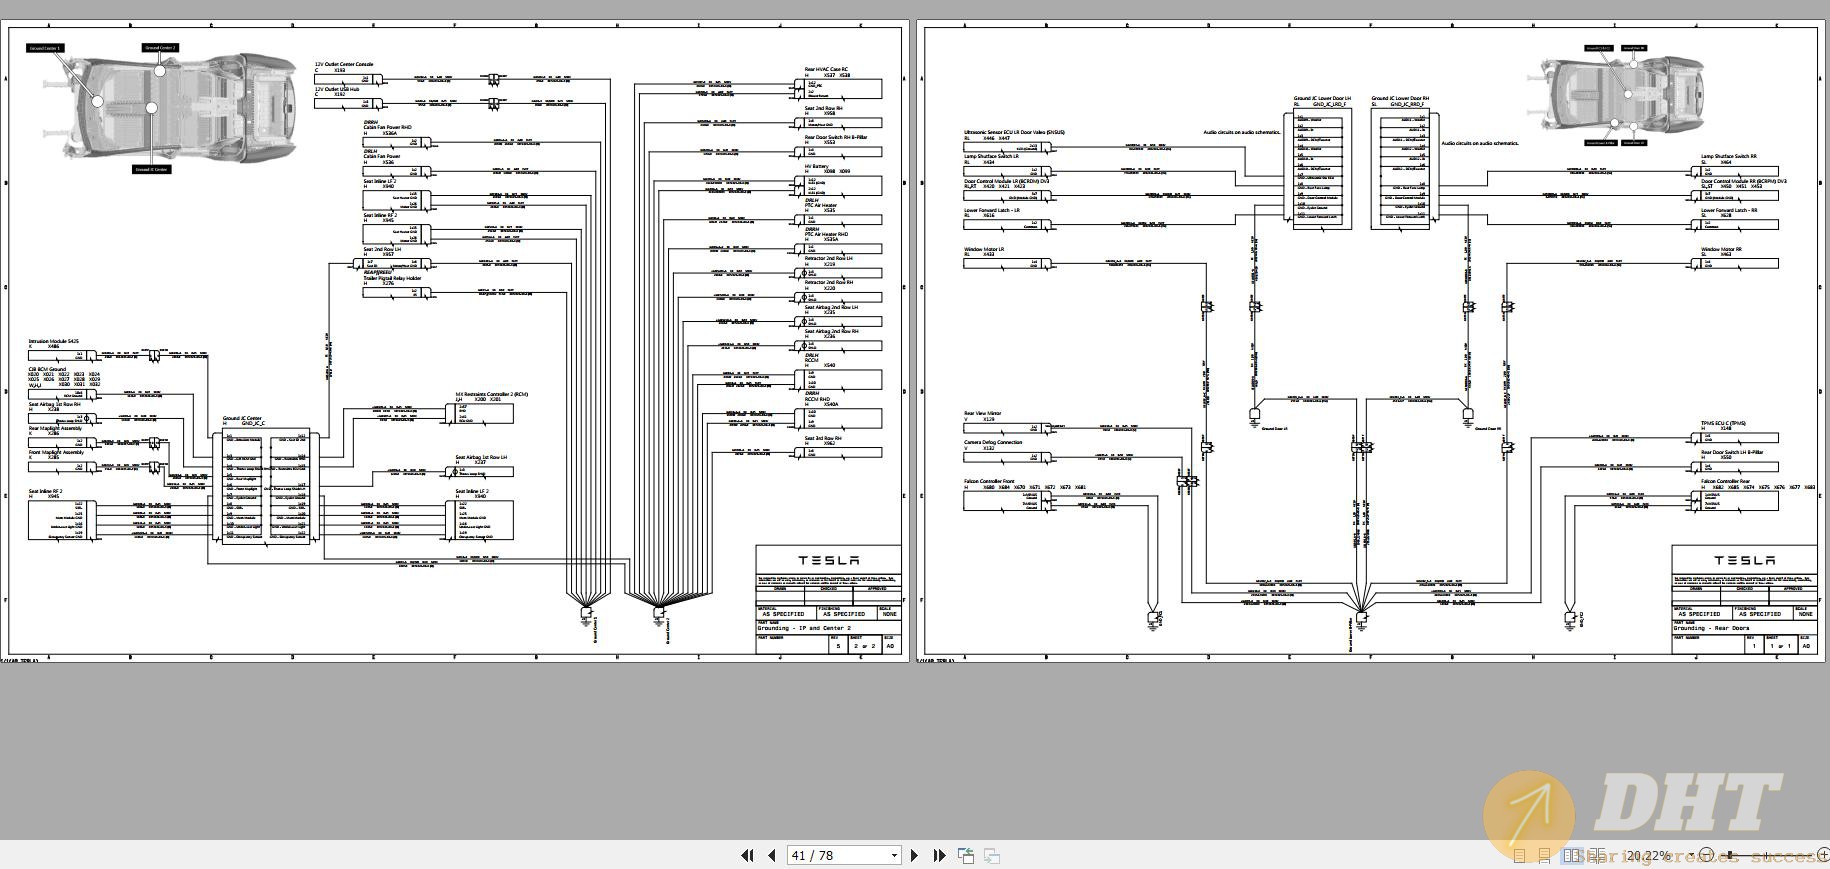1830x869 pixels.
Task: Click the Front Maplight Assembly label
Action: 56,452
